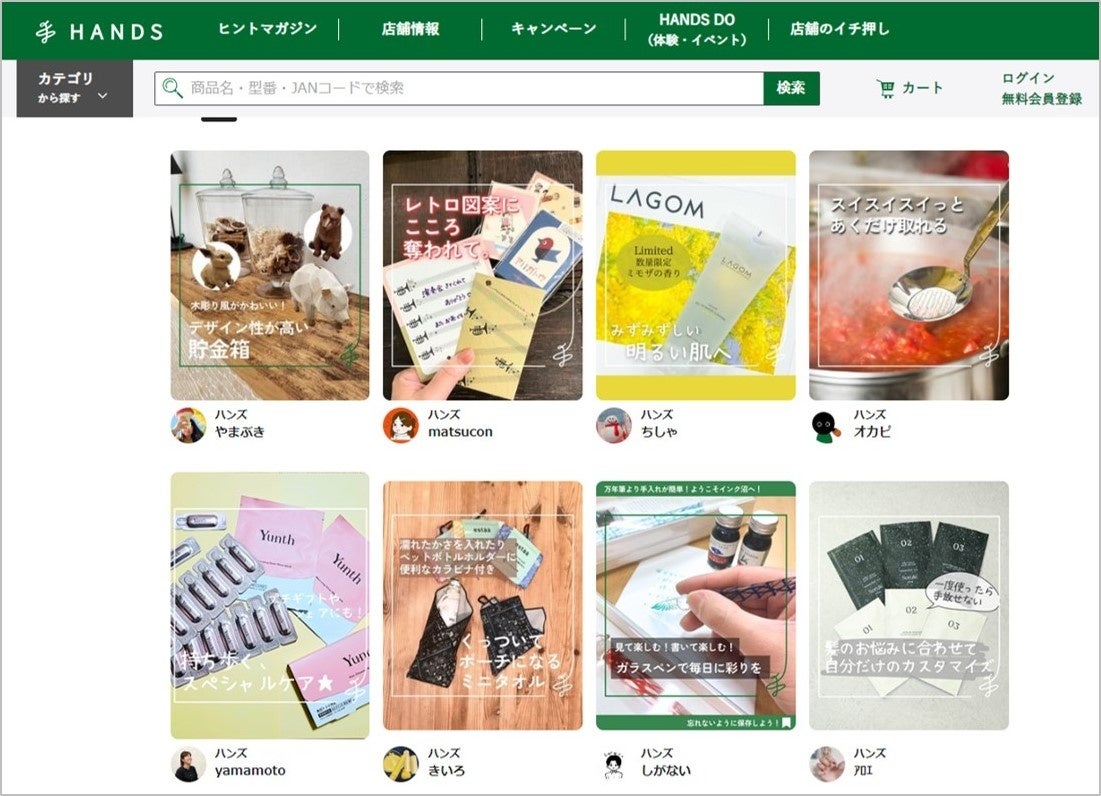Viewport: 1101px width, 796px height.
Task: Open オカピ's profile avatar
Action: [x=826, y=425]
